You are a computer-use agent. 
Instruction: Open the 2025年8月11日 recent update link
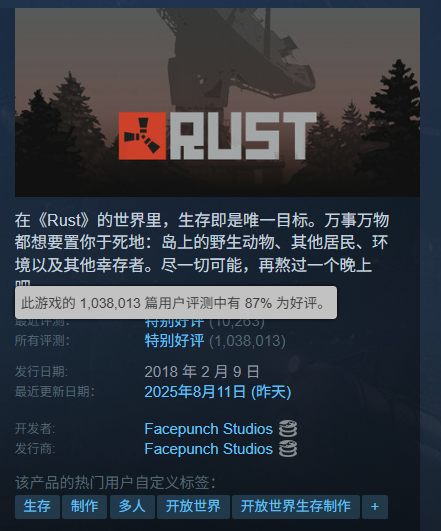coord(218,392)
